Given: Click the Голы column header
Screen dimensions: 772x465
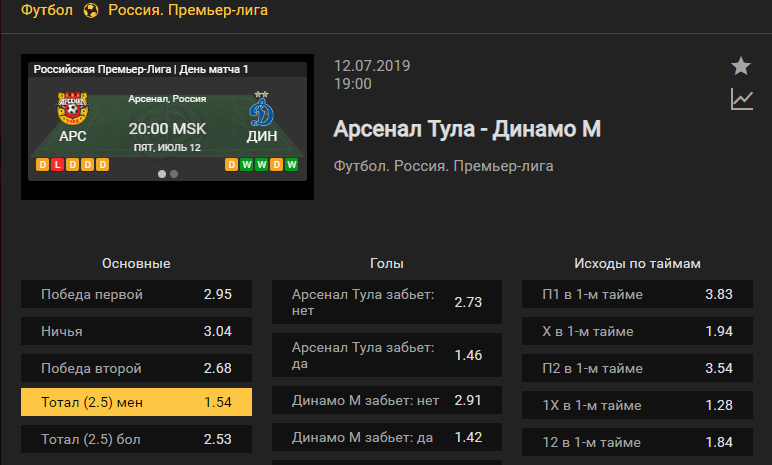Looking at the screenshot, I should (x=387, y=264).
